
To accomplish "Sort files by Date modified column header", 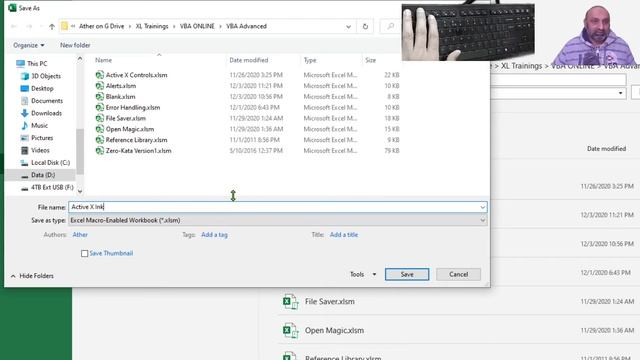I will pos(249,60).
